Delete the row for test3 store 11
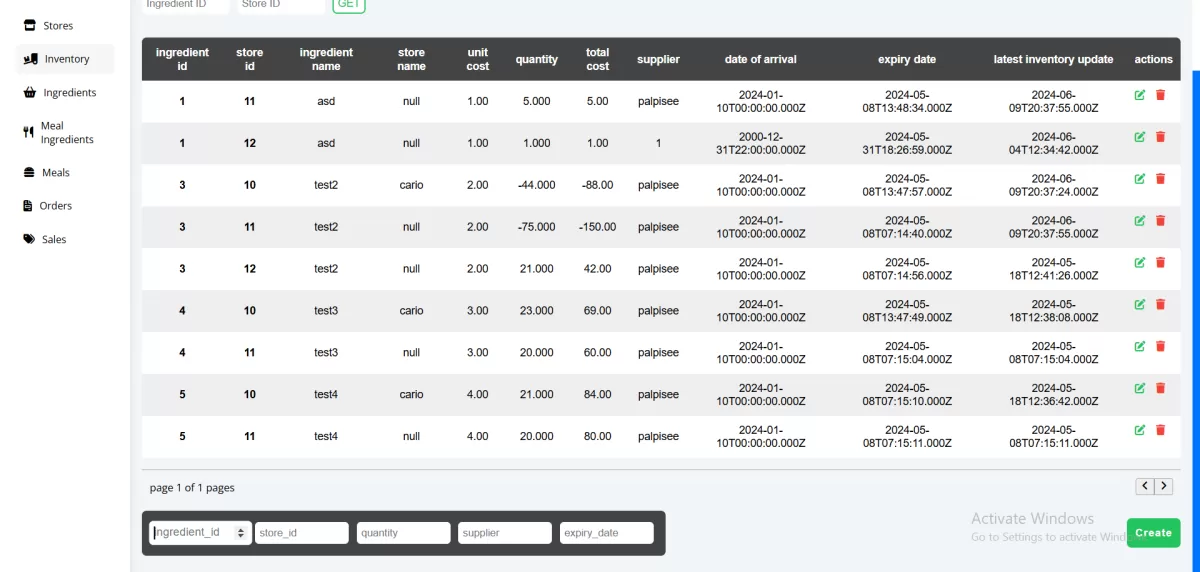1200x572 pixels. tap(1160, 346)
